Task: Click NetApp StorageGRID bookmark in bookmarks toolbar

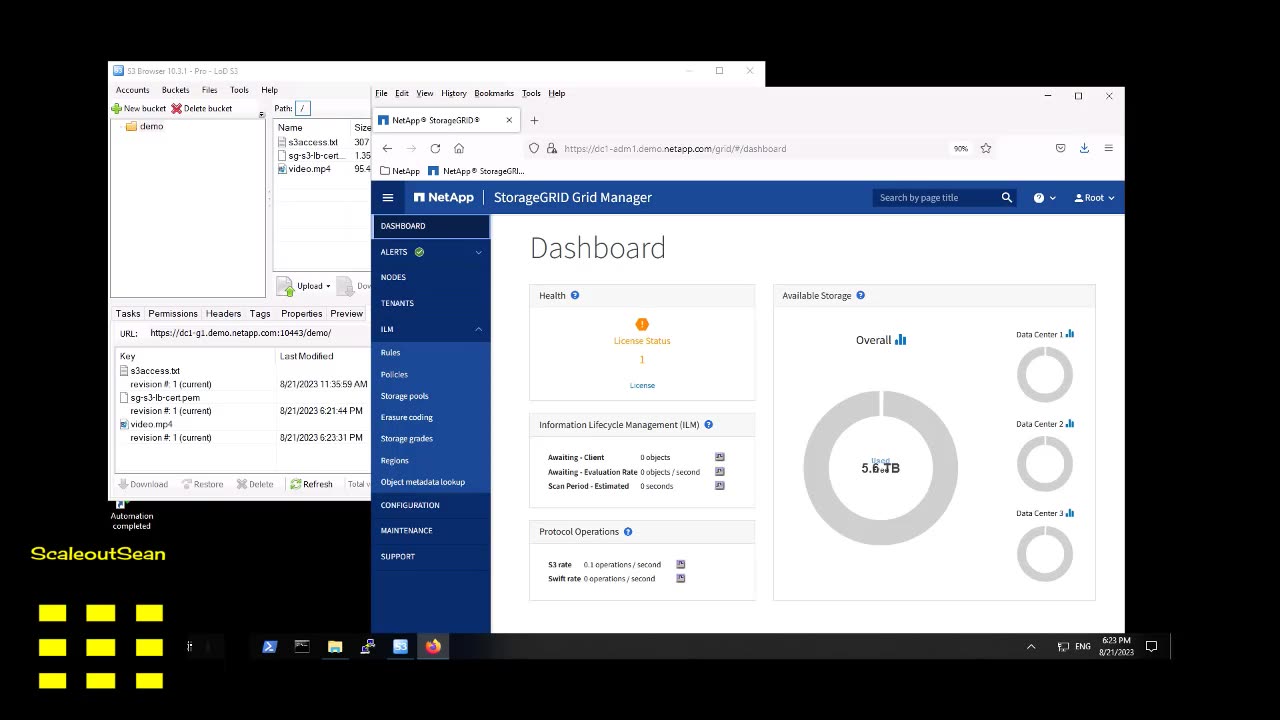Action: [x=476, y=171]
